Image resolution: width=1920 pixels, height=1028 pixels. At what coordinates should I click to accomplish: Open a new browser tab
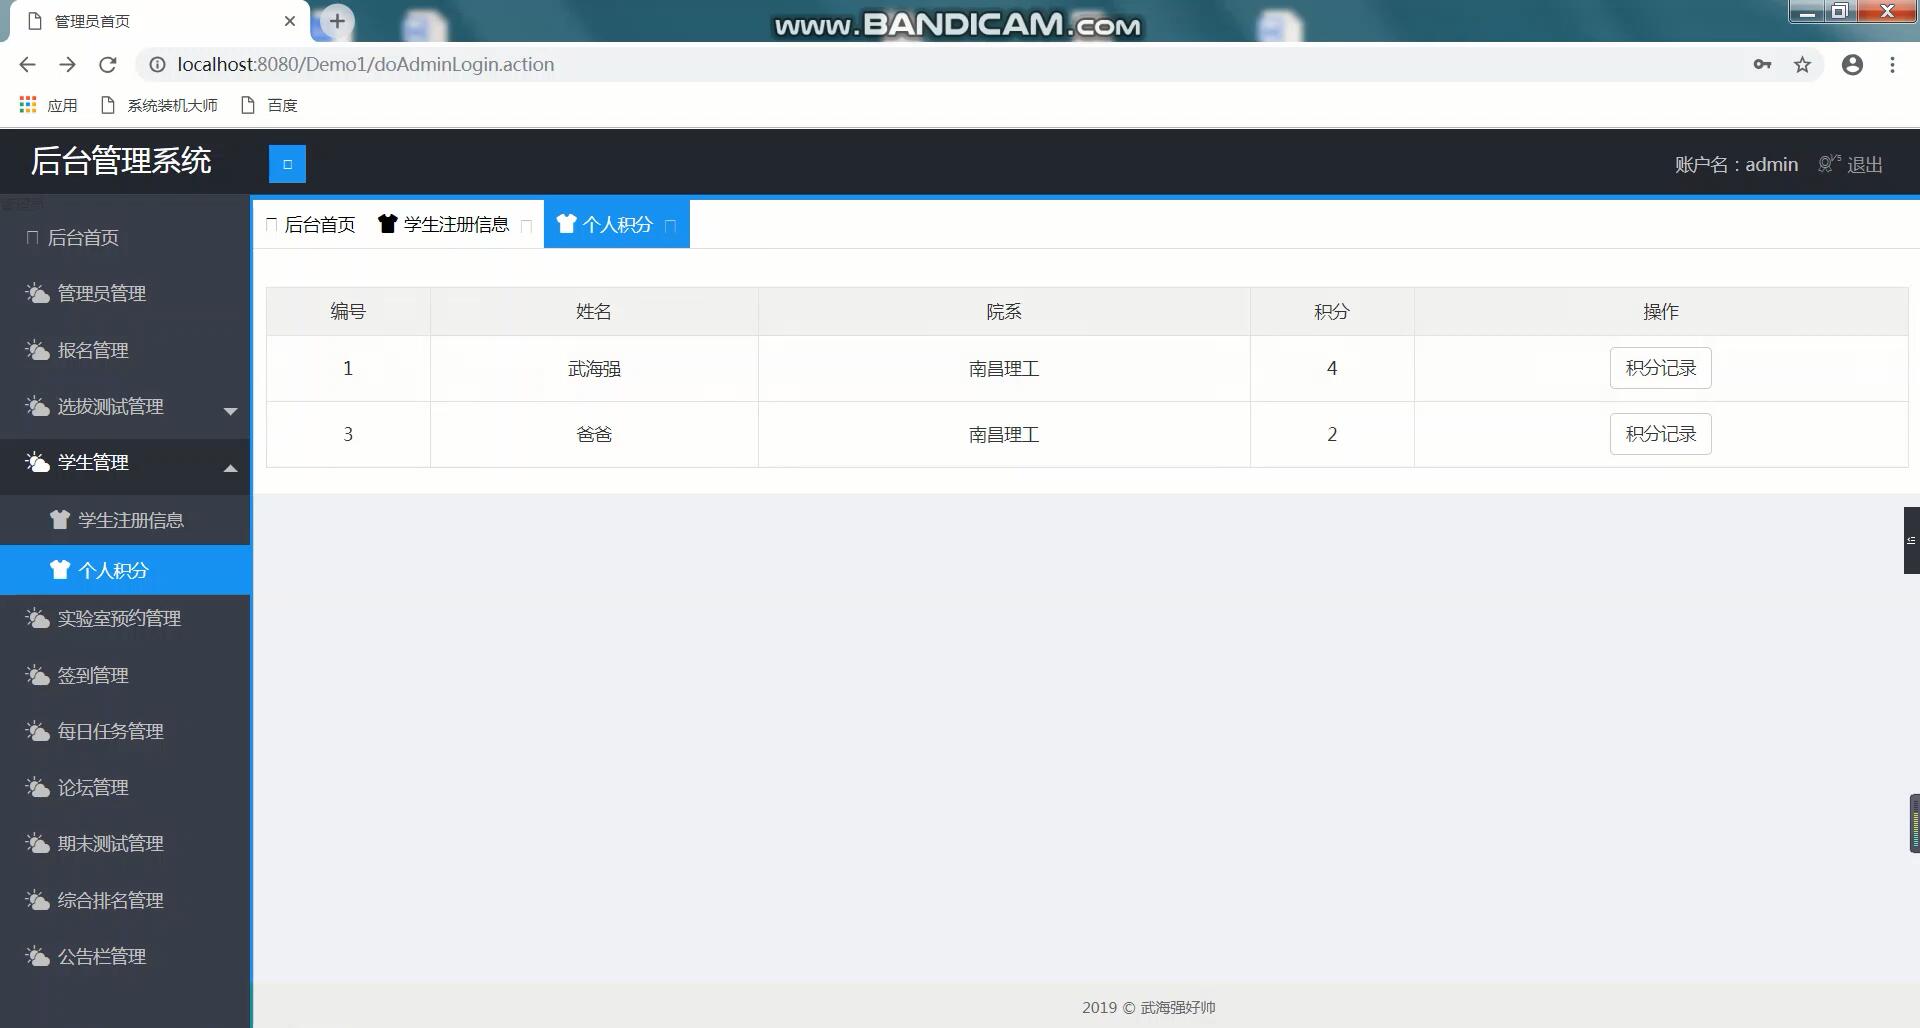(337, 21)
